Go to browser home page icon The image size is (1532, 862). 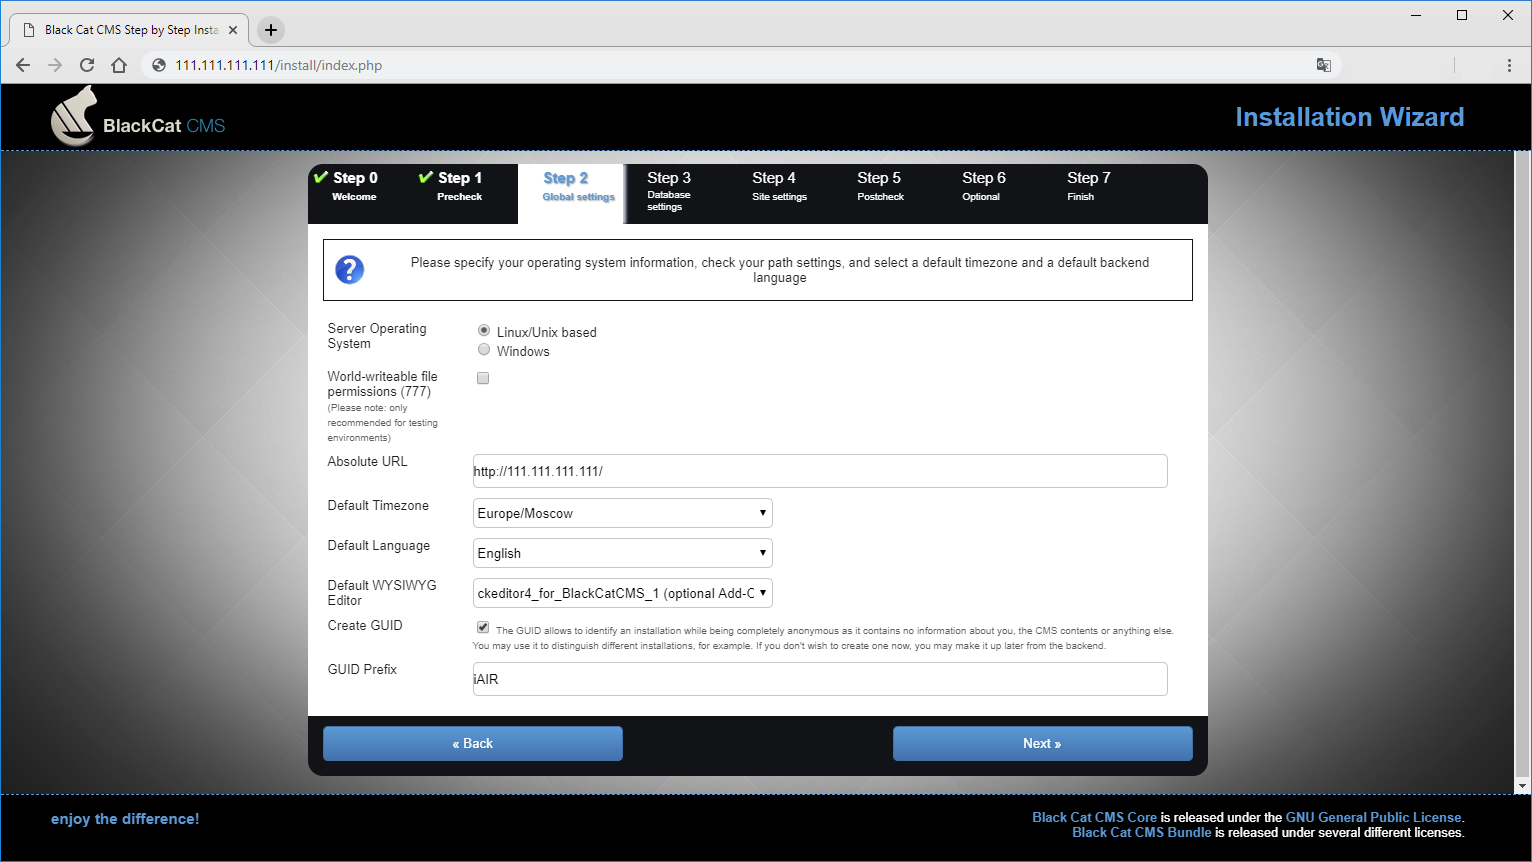coord(119,65)
